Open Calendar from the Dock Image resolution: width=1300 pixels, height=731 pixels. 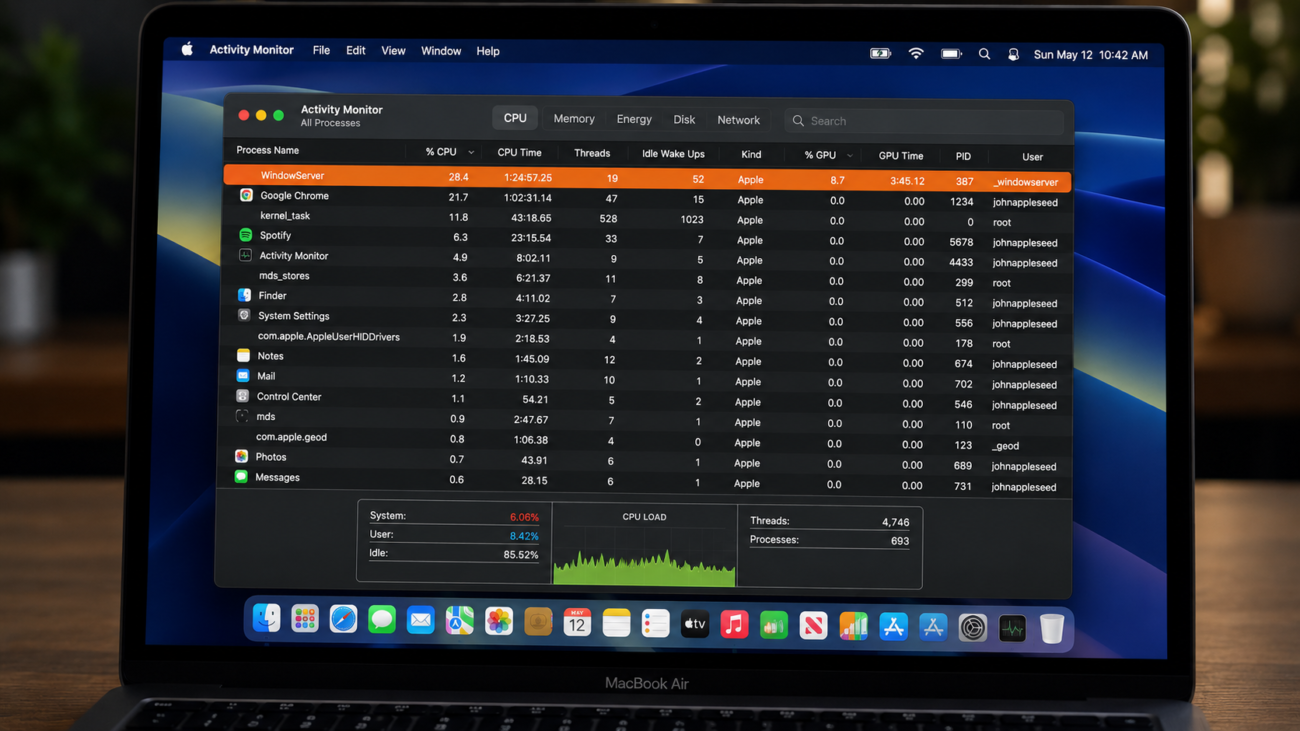(x=577, y=623)
